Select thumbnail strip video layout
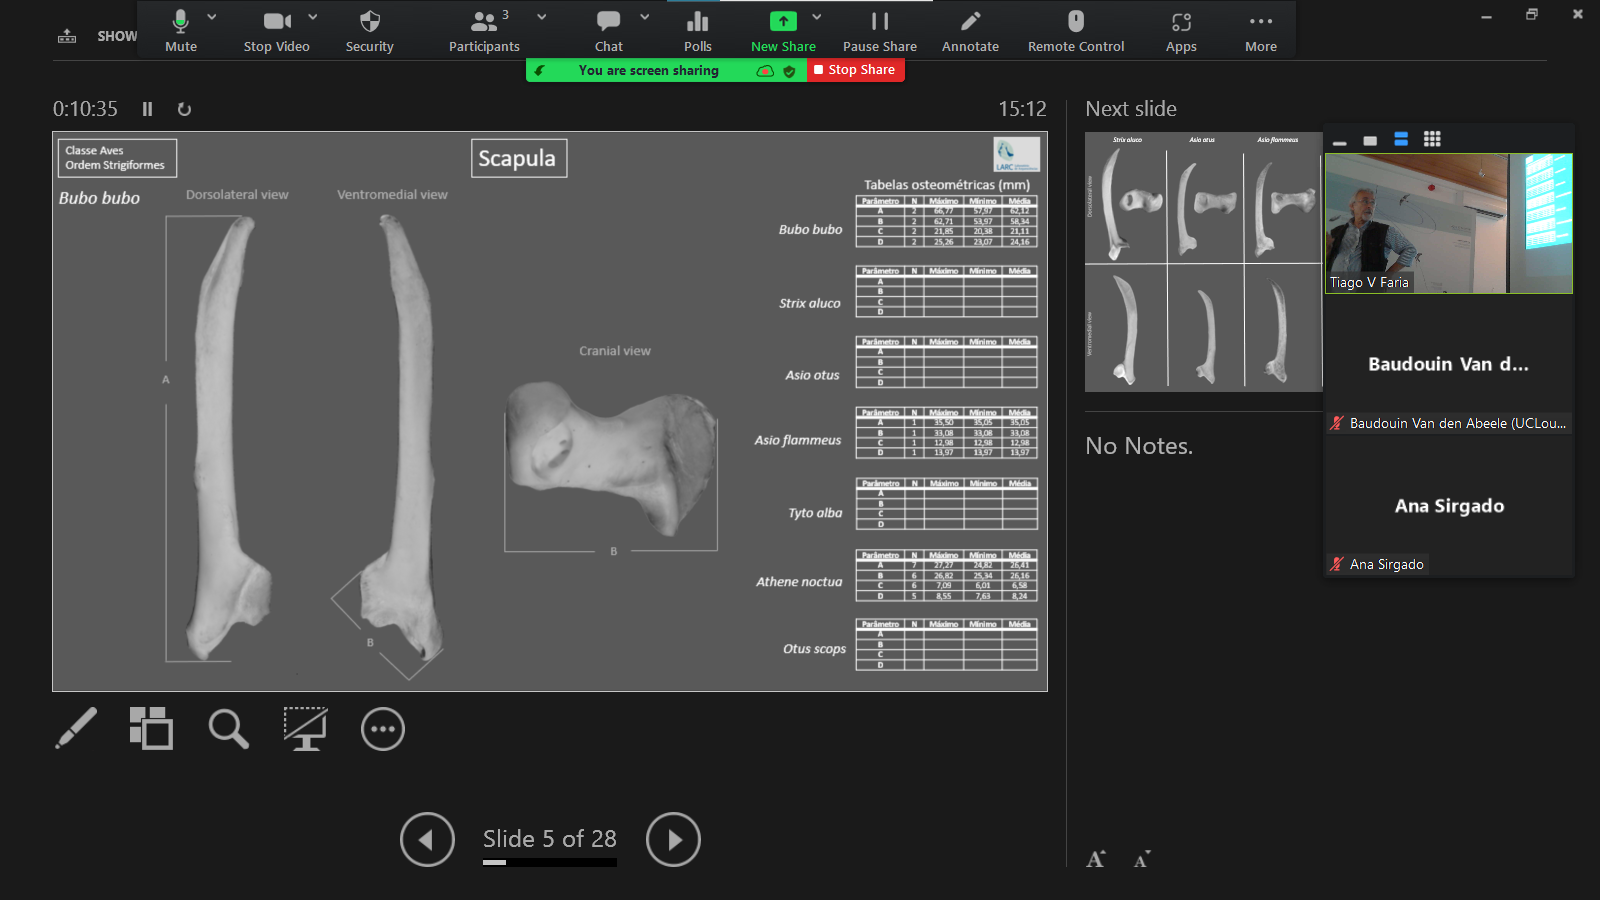 pos(1401,139)
